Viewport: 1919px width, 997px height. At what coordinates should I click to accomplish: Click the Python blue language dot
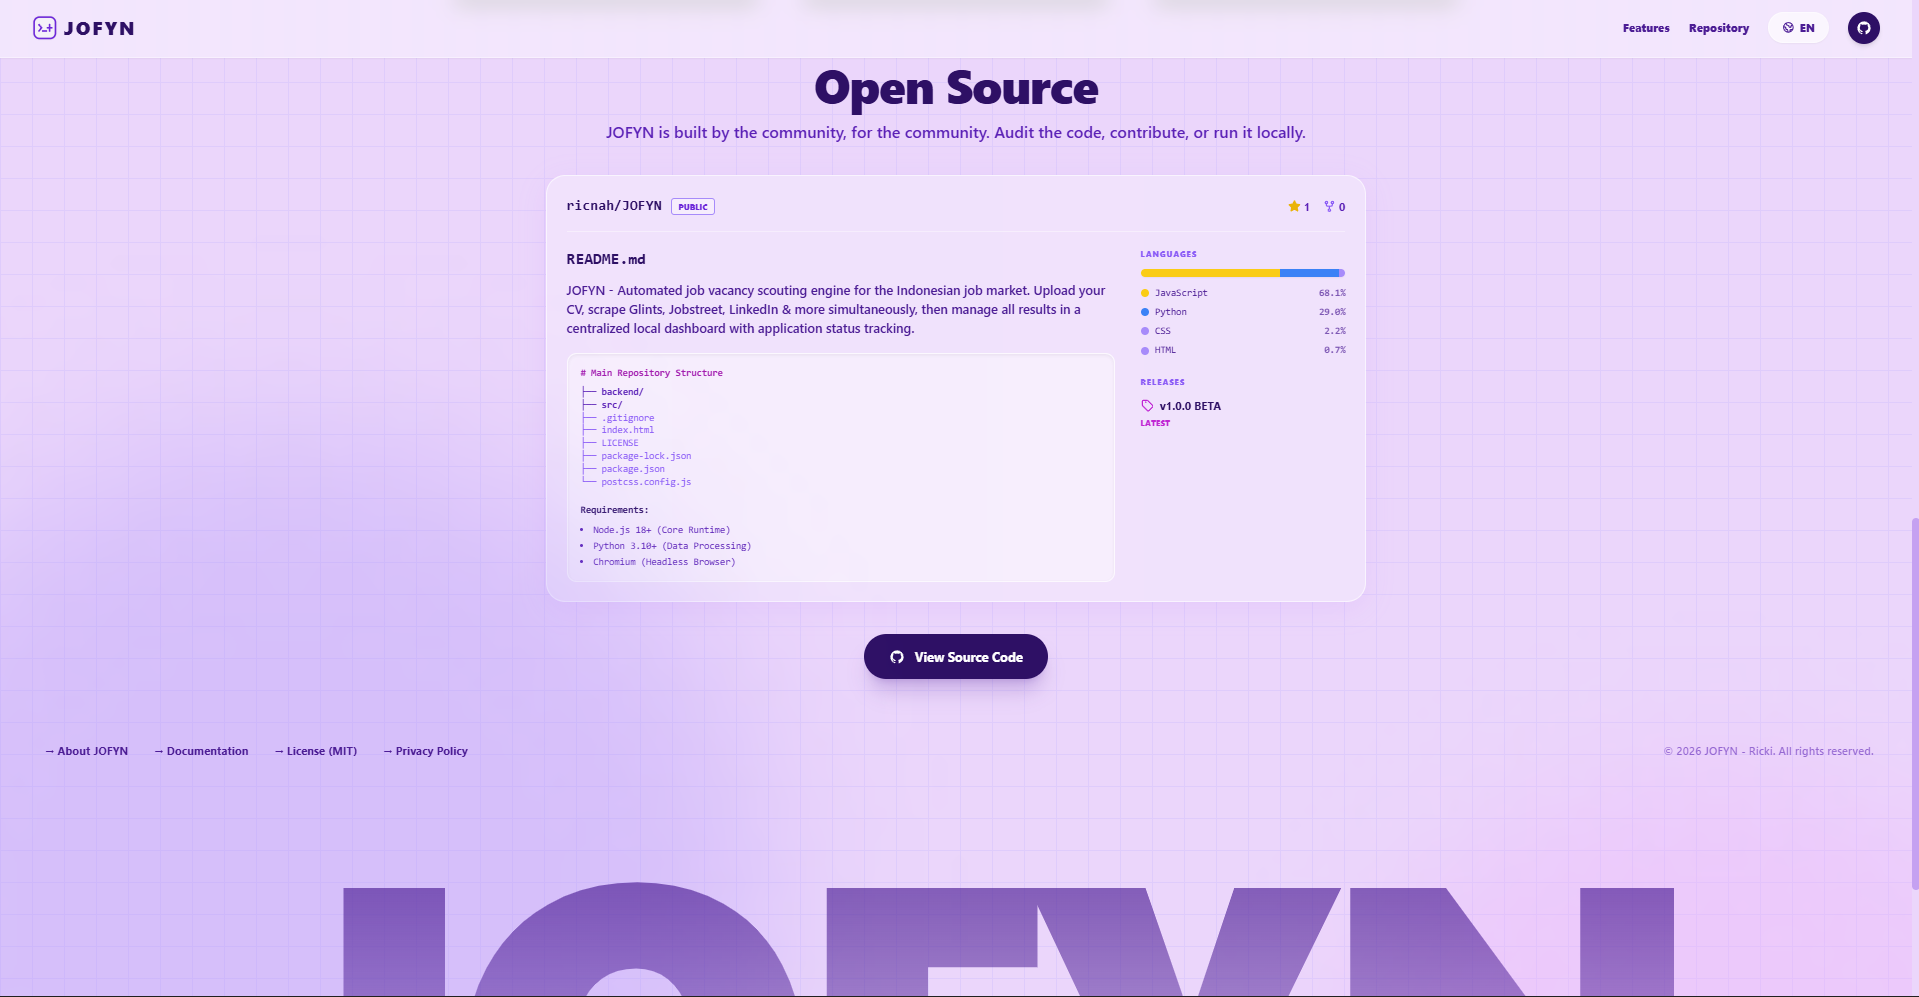tap(1145, 312)
